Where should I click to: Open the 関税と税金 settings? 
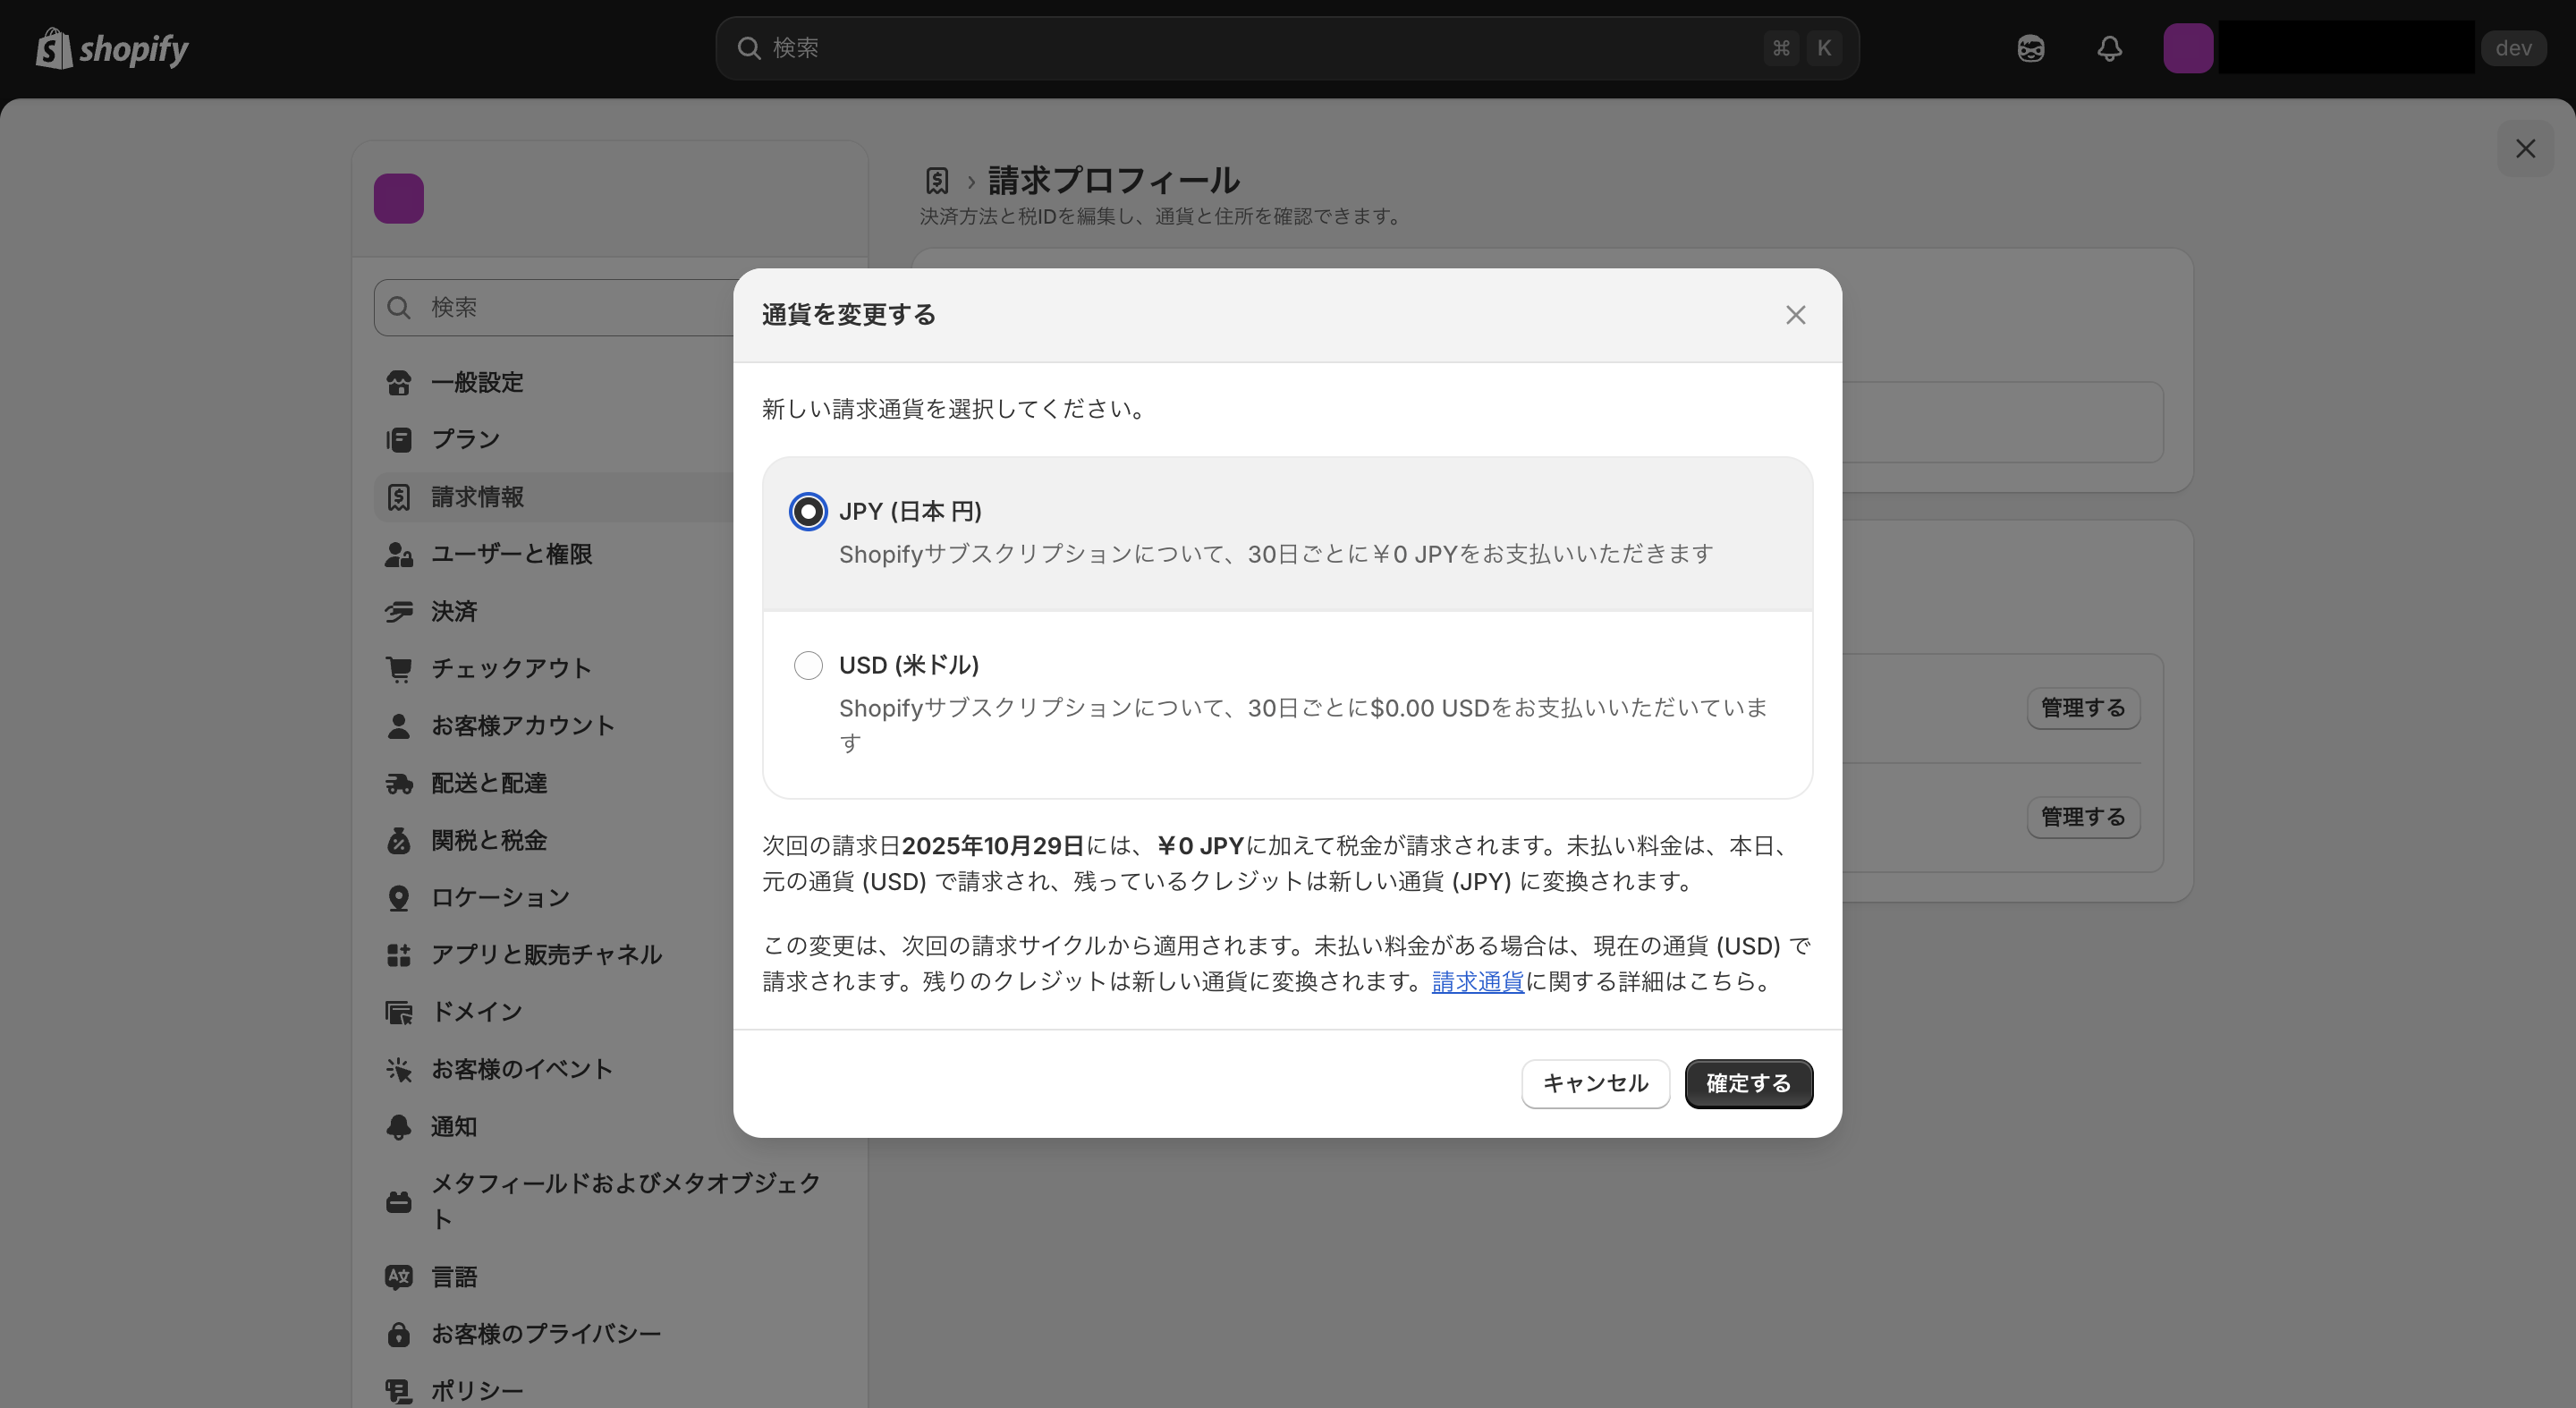[x=489, y=840]
